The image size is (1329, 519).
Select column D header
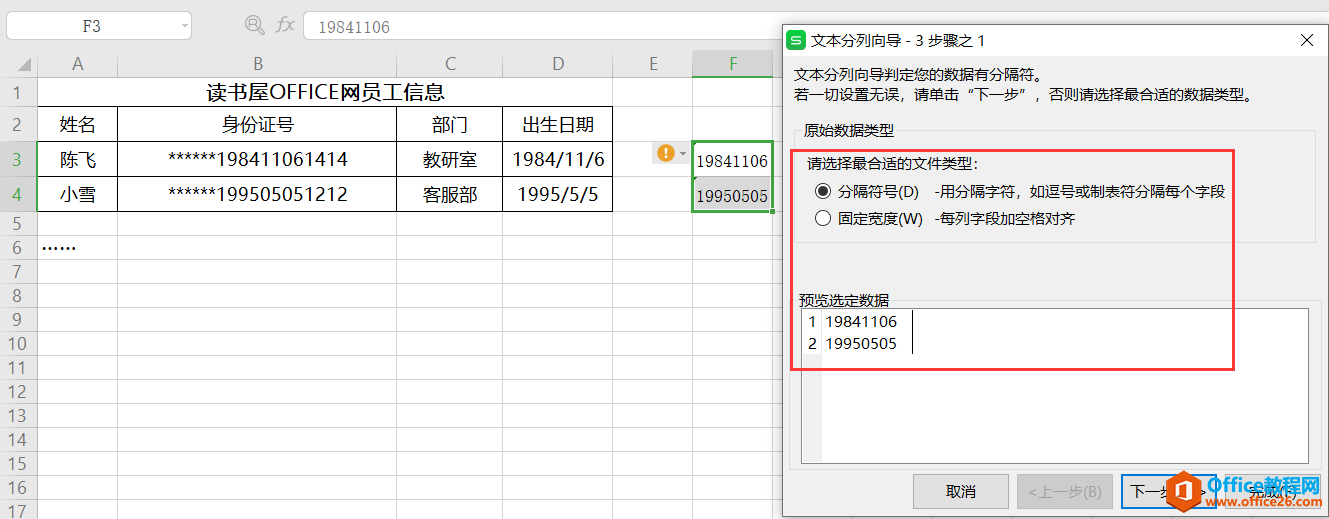point(557,64)
